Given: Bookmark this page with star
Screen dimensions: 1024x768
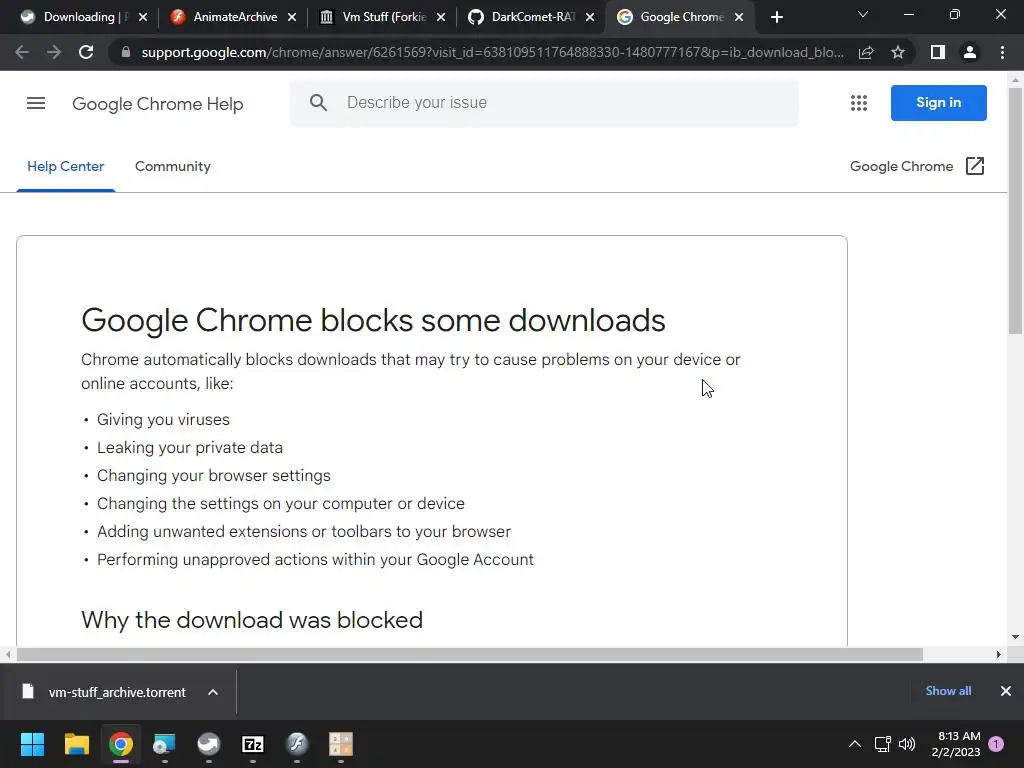Looking at the screenshot, I should (x=898, y=52).
